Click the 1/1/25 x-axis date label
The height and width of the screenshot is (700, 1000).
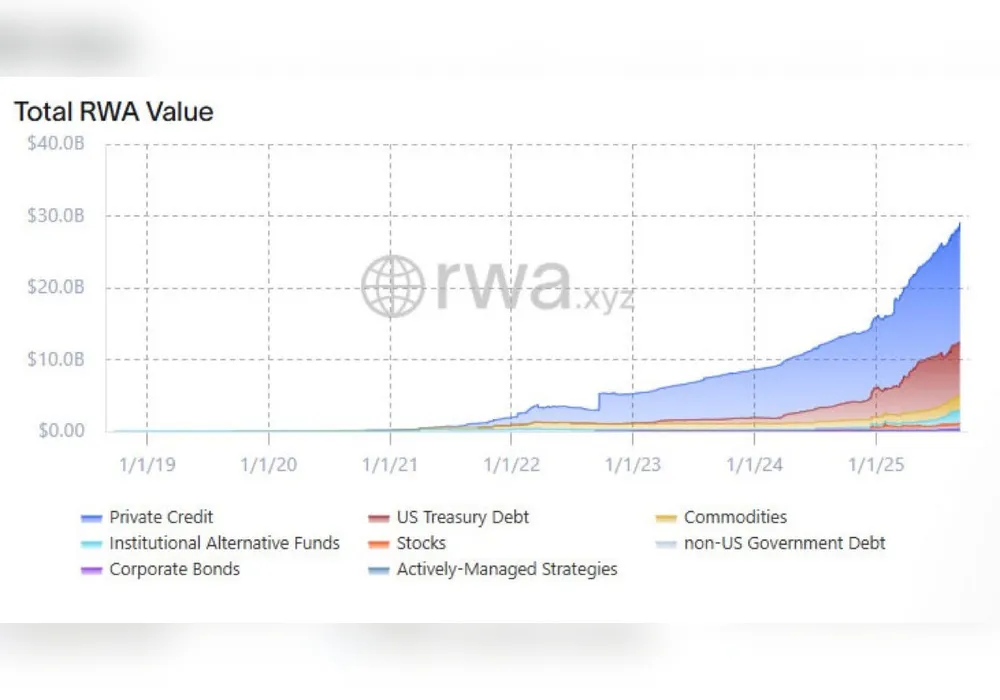click(876, 465)
